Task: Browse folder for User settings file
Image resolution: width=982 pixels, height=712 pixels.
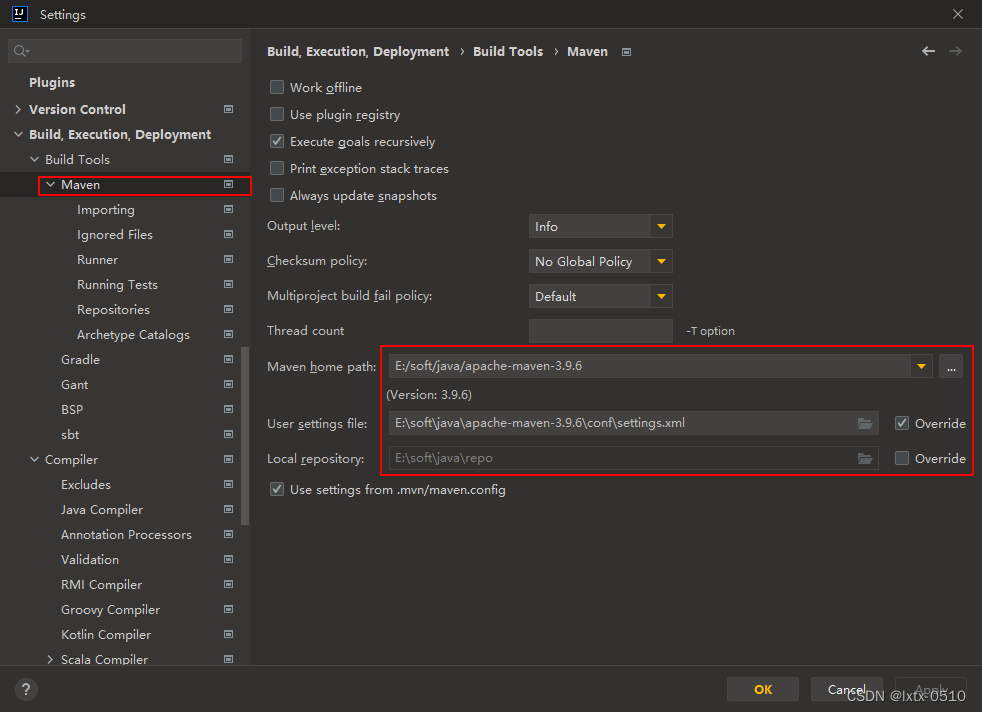Action: point(865,424)
